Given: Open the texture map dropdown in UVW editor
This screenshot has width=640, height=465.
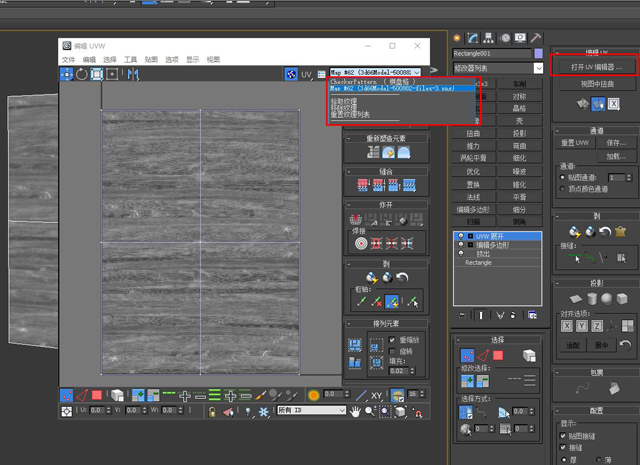Looking at the screenshot, I should point(374,73).
